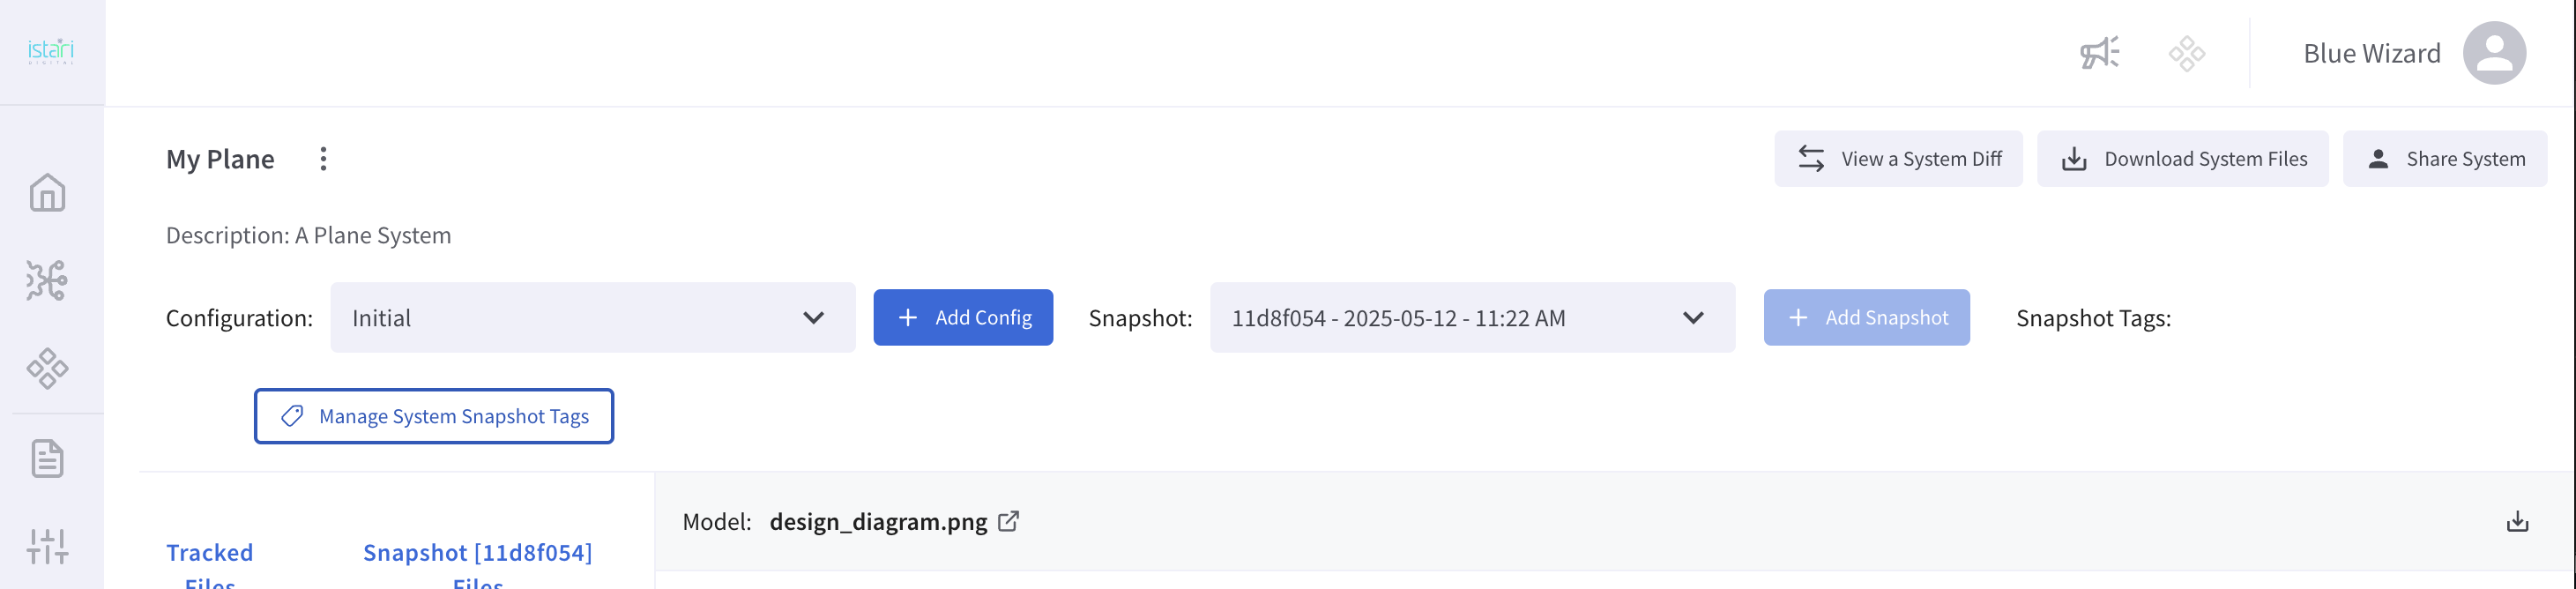The width and height of the screenshot is (2576, 589).
Task: Click the top bar diamond grid icon
Action: pyautogui.click(x=2186, y=53)
